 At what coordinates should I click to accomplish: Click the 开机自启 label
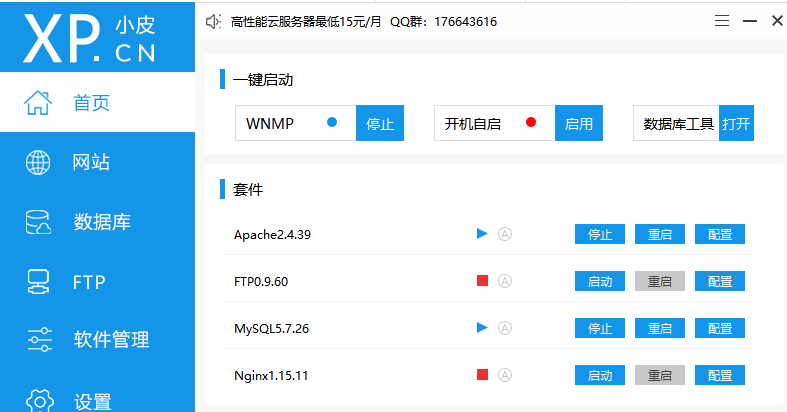pyautogui.click(x=473, y=123)
